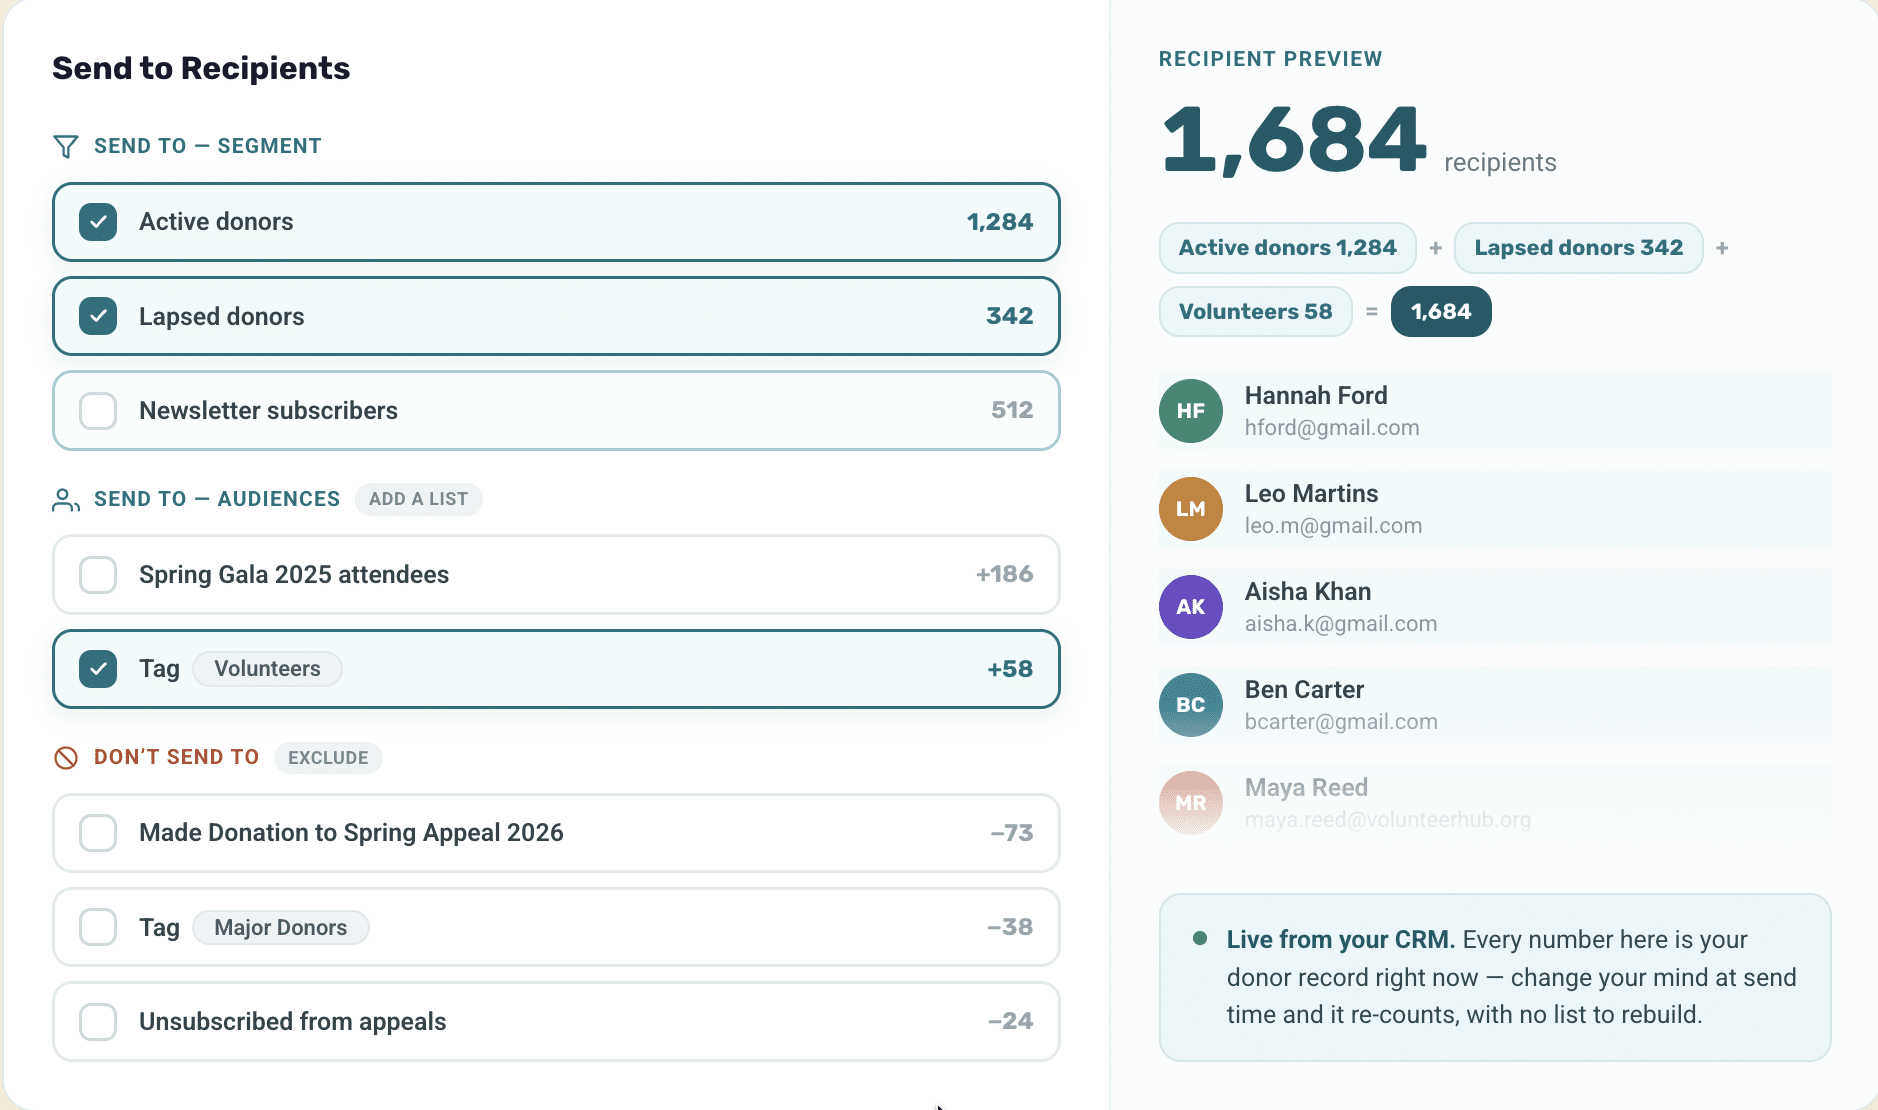Uncheck the Active donors checkbox

[98, 222]
